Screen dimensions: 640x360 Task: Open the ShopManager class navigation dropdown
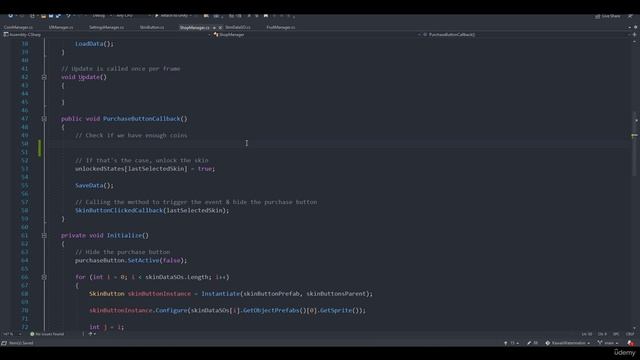click(x=316, y=35)
